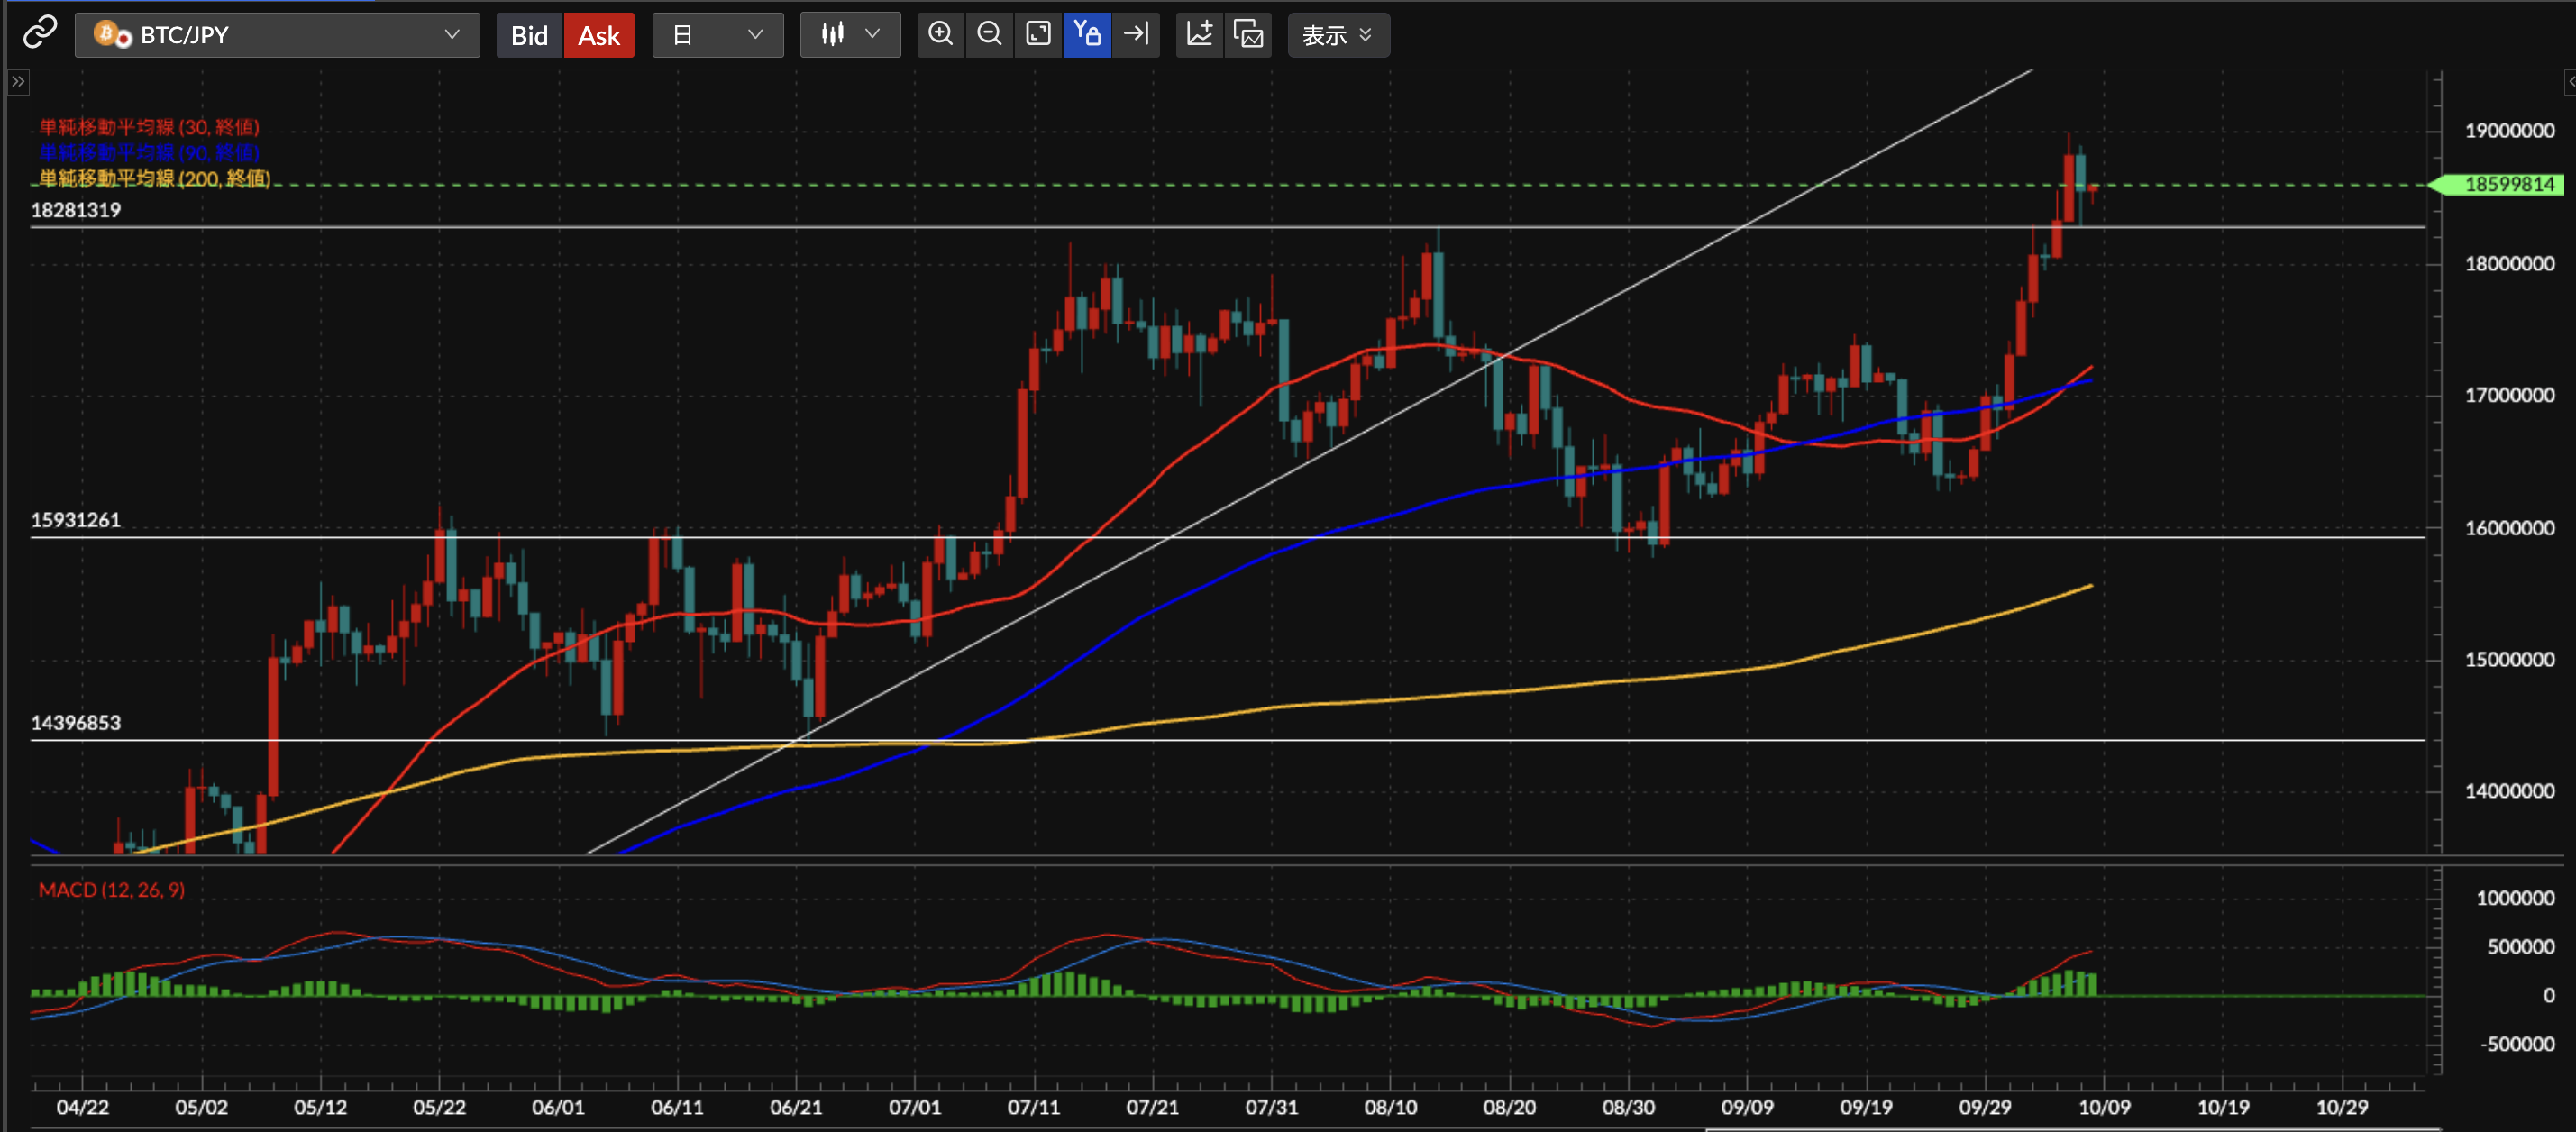Click the save chart image icon
This screenshot has height=1132, width=2576.
[x=1248, y=35]
